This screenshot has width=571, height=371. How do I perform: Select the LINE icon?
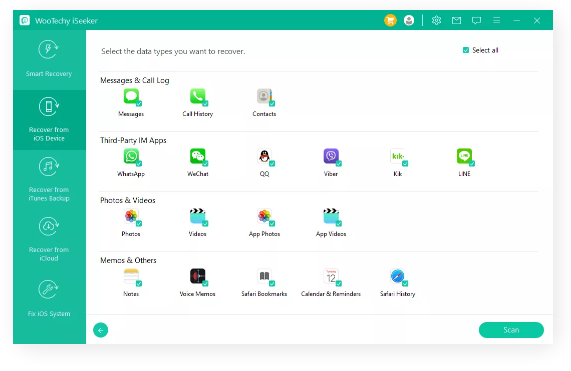(464, 157)
